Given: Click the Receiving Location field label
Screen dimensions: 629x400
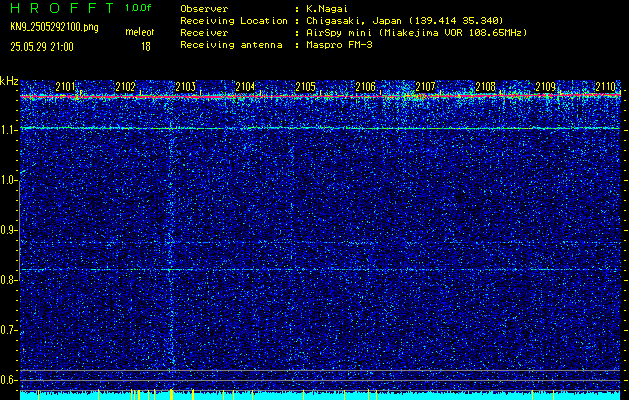Looking at the screenshot, I should coord(234,20).
